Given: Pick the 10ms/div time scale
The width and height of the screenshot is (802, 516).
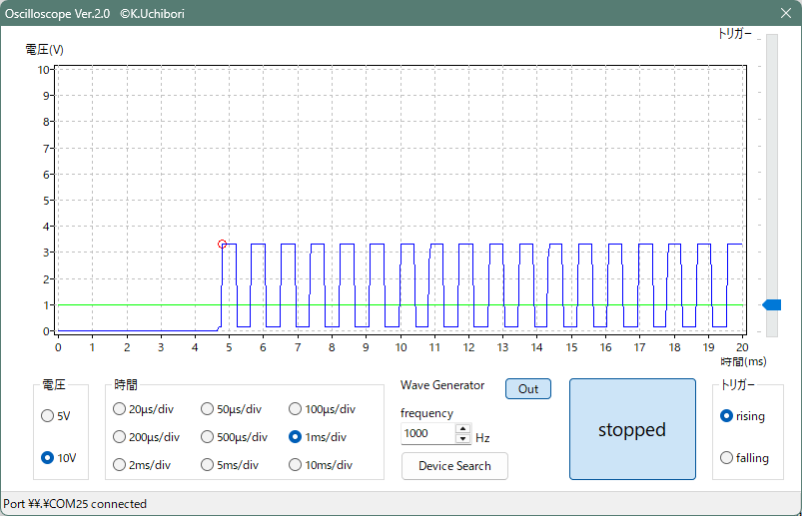Looking at the screenshot, I should click(295, 464).
